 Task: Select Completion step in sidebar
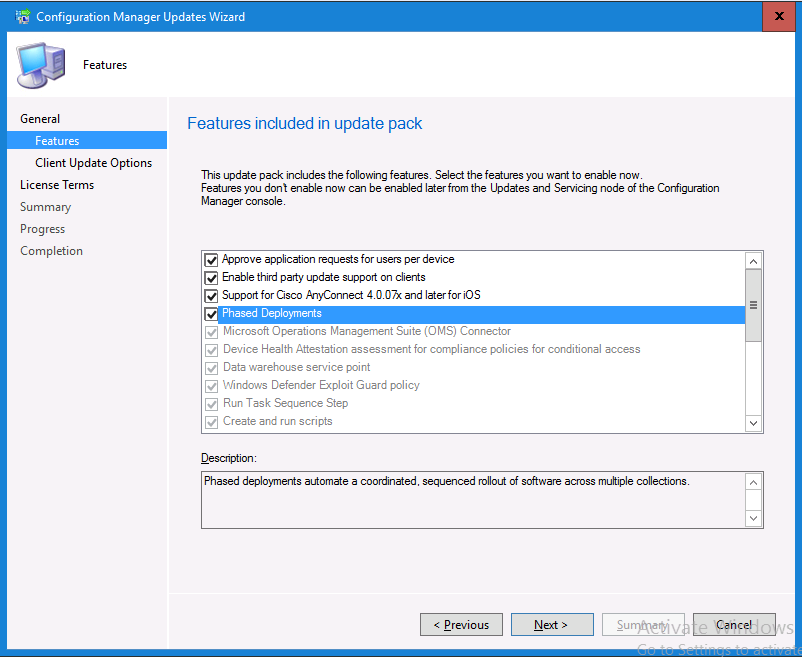pos(51,251)
